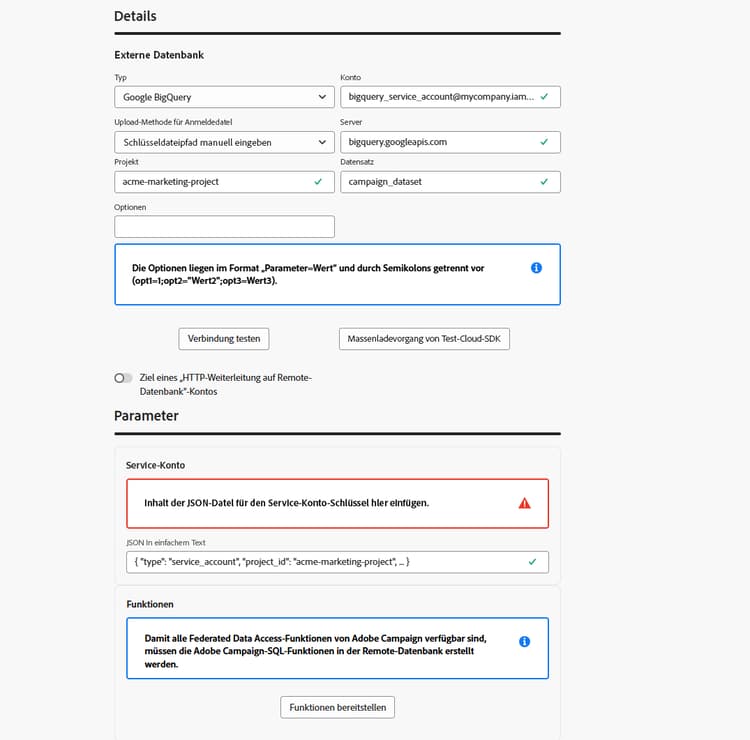
Task: Click the info icon in options format notice
Action: pyautogui.click(x=536, y=268)
